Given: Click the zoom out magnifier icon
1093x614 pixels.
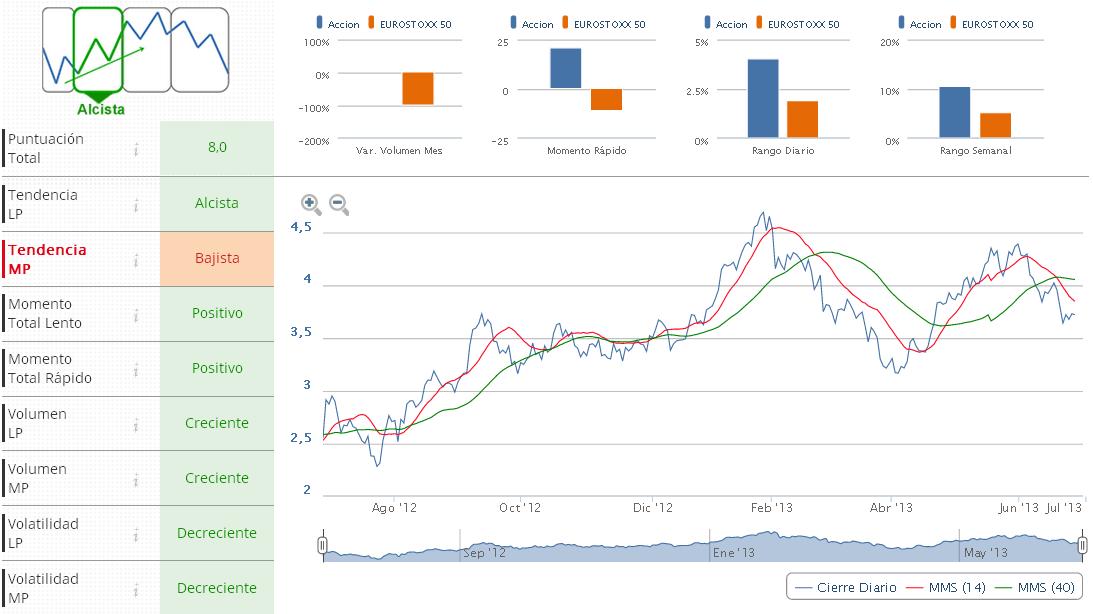Looking at the screenshot, I should tap(339, 204).
